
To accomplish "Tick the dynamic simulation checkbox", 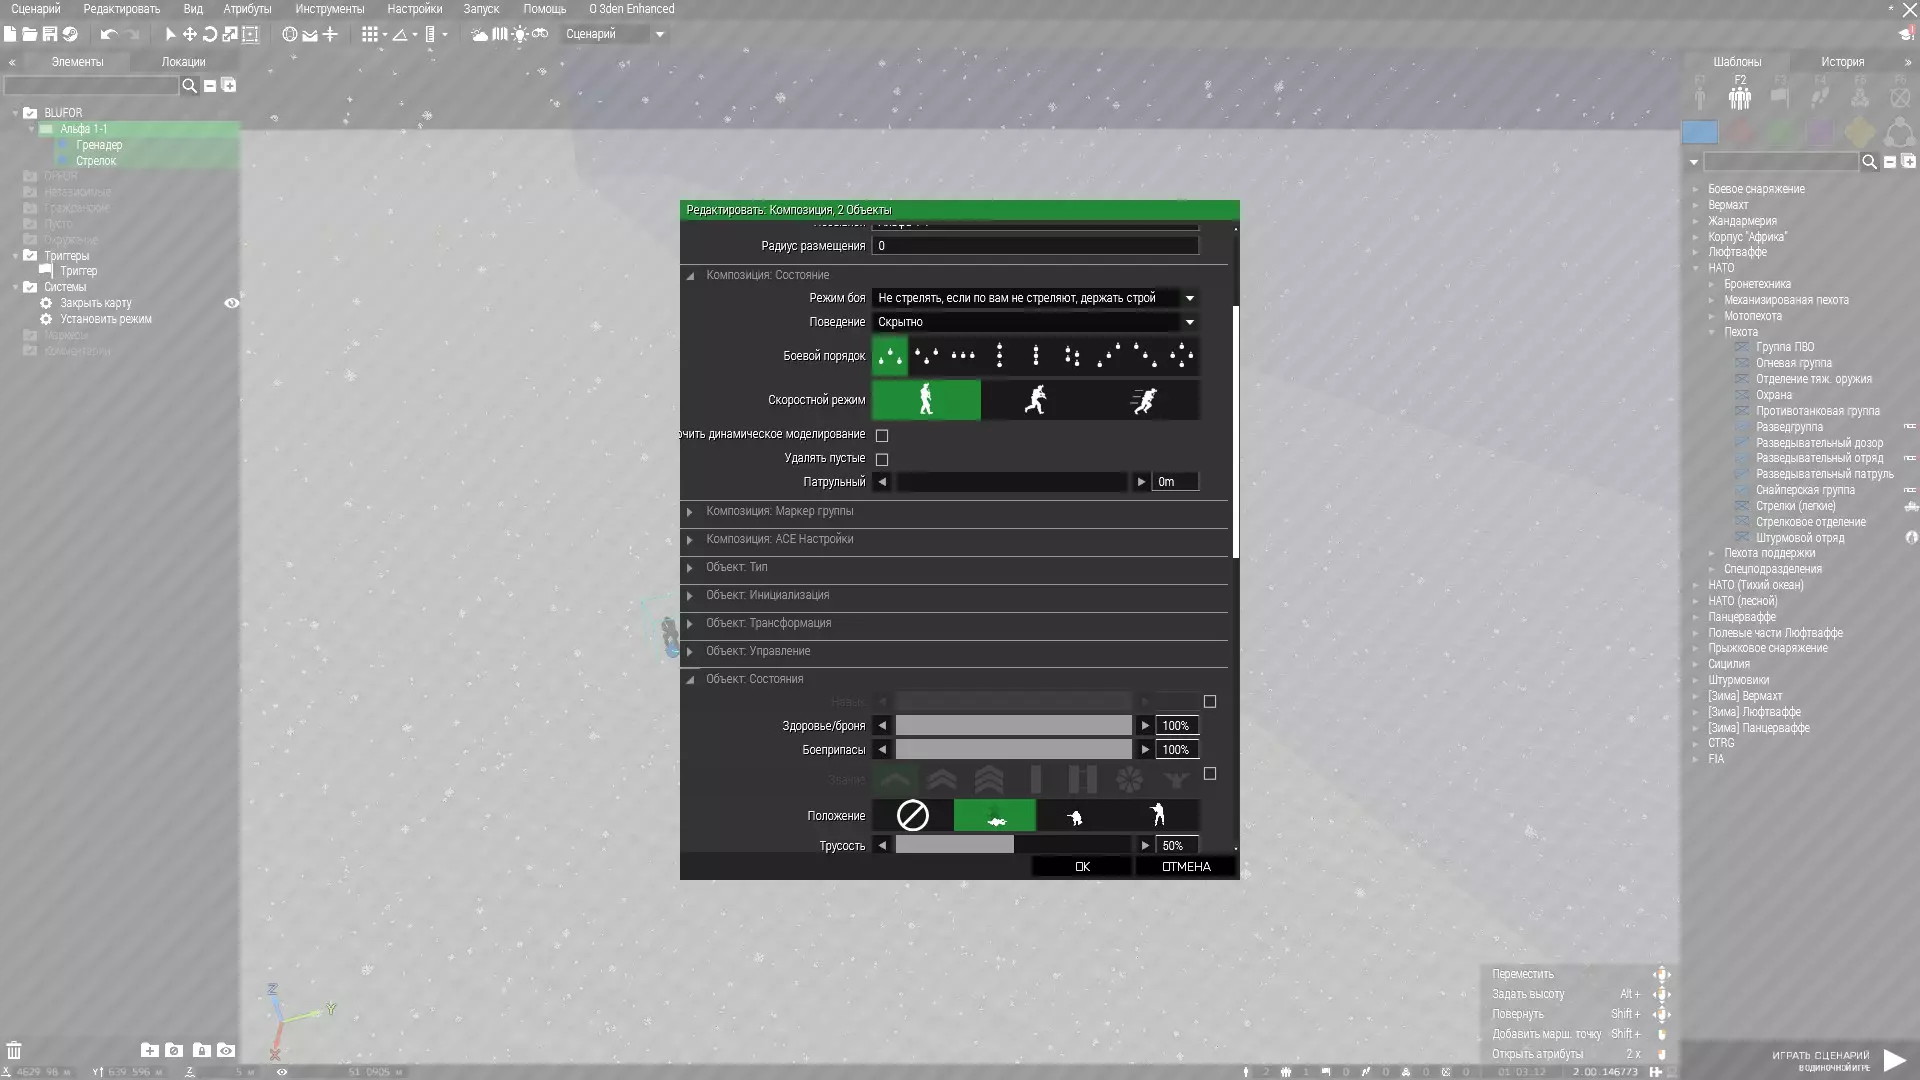I will [882, 435].
